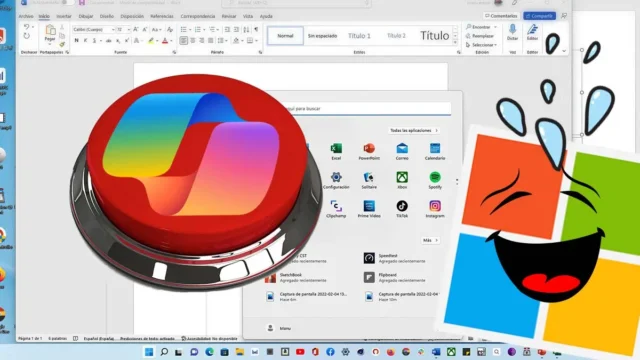Launch TikTok from pinned apps
Viewport: 640px width, 360px height.
tap(402, 209)
